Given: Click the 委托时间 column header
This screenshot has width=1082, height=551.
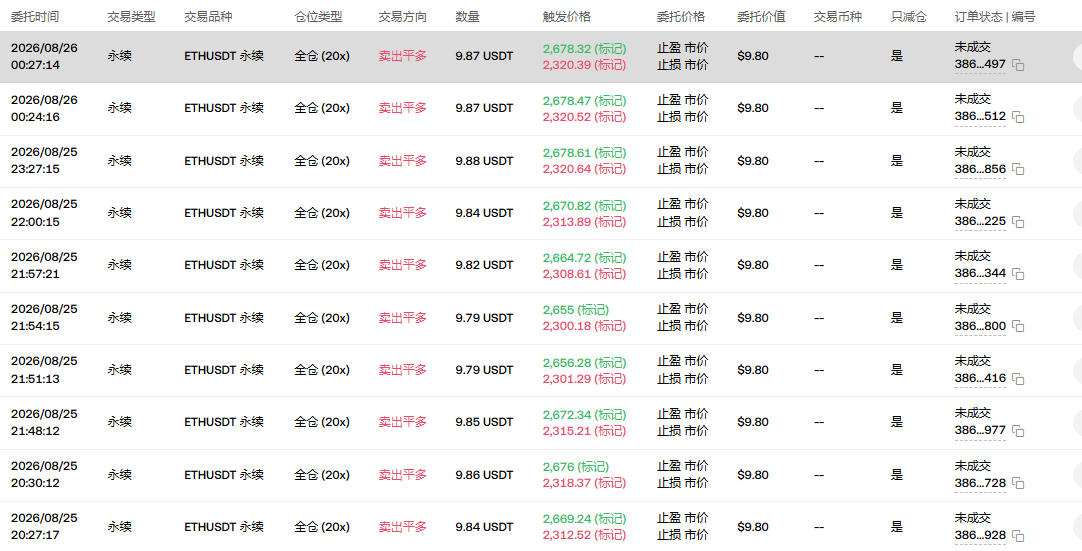Looking at the screenshot, I should click(x=35, y=17).
